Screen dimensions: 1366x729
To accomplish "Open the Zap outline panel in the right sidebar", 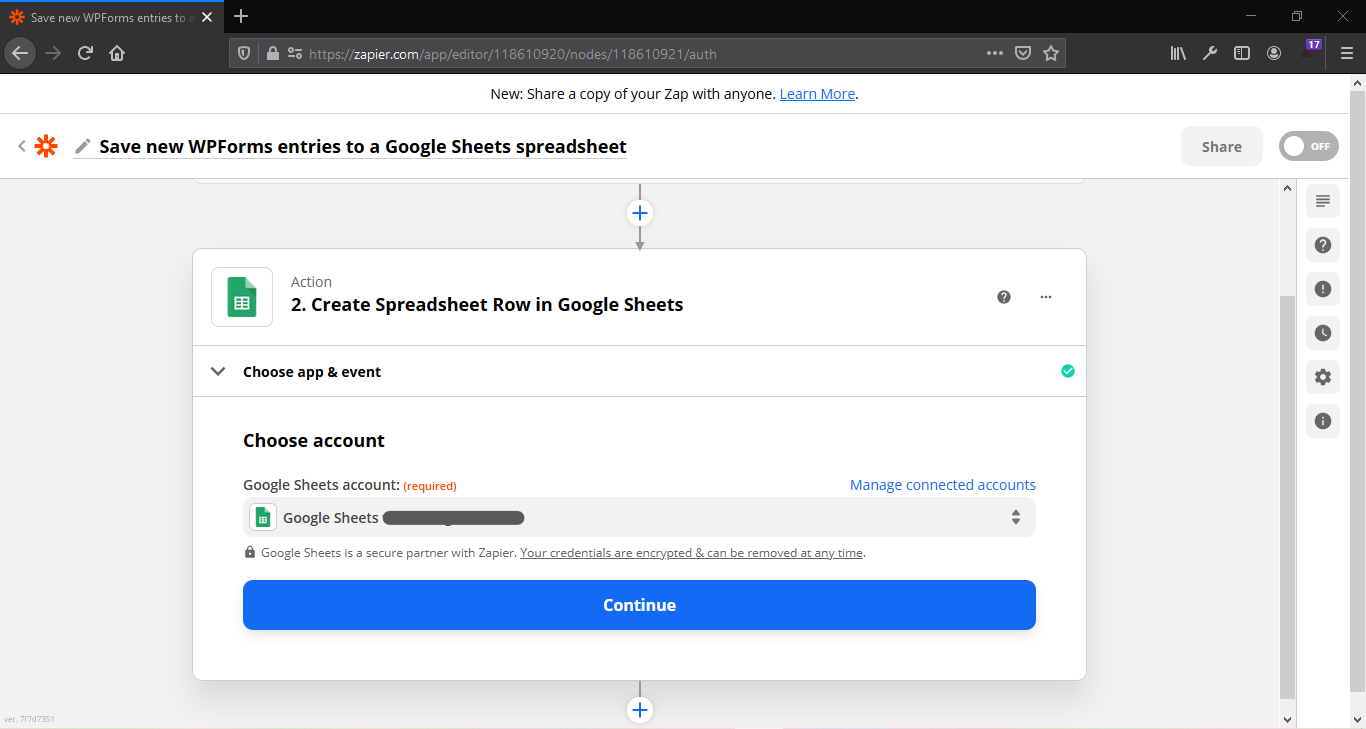I will coord(1323,201).
